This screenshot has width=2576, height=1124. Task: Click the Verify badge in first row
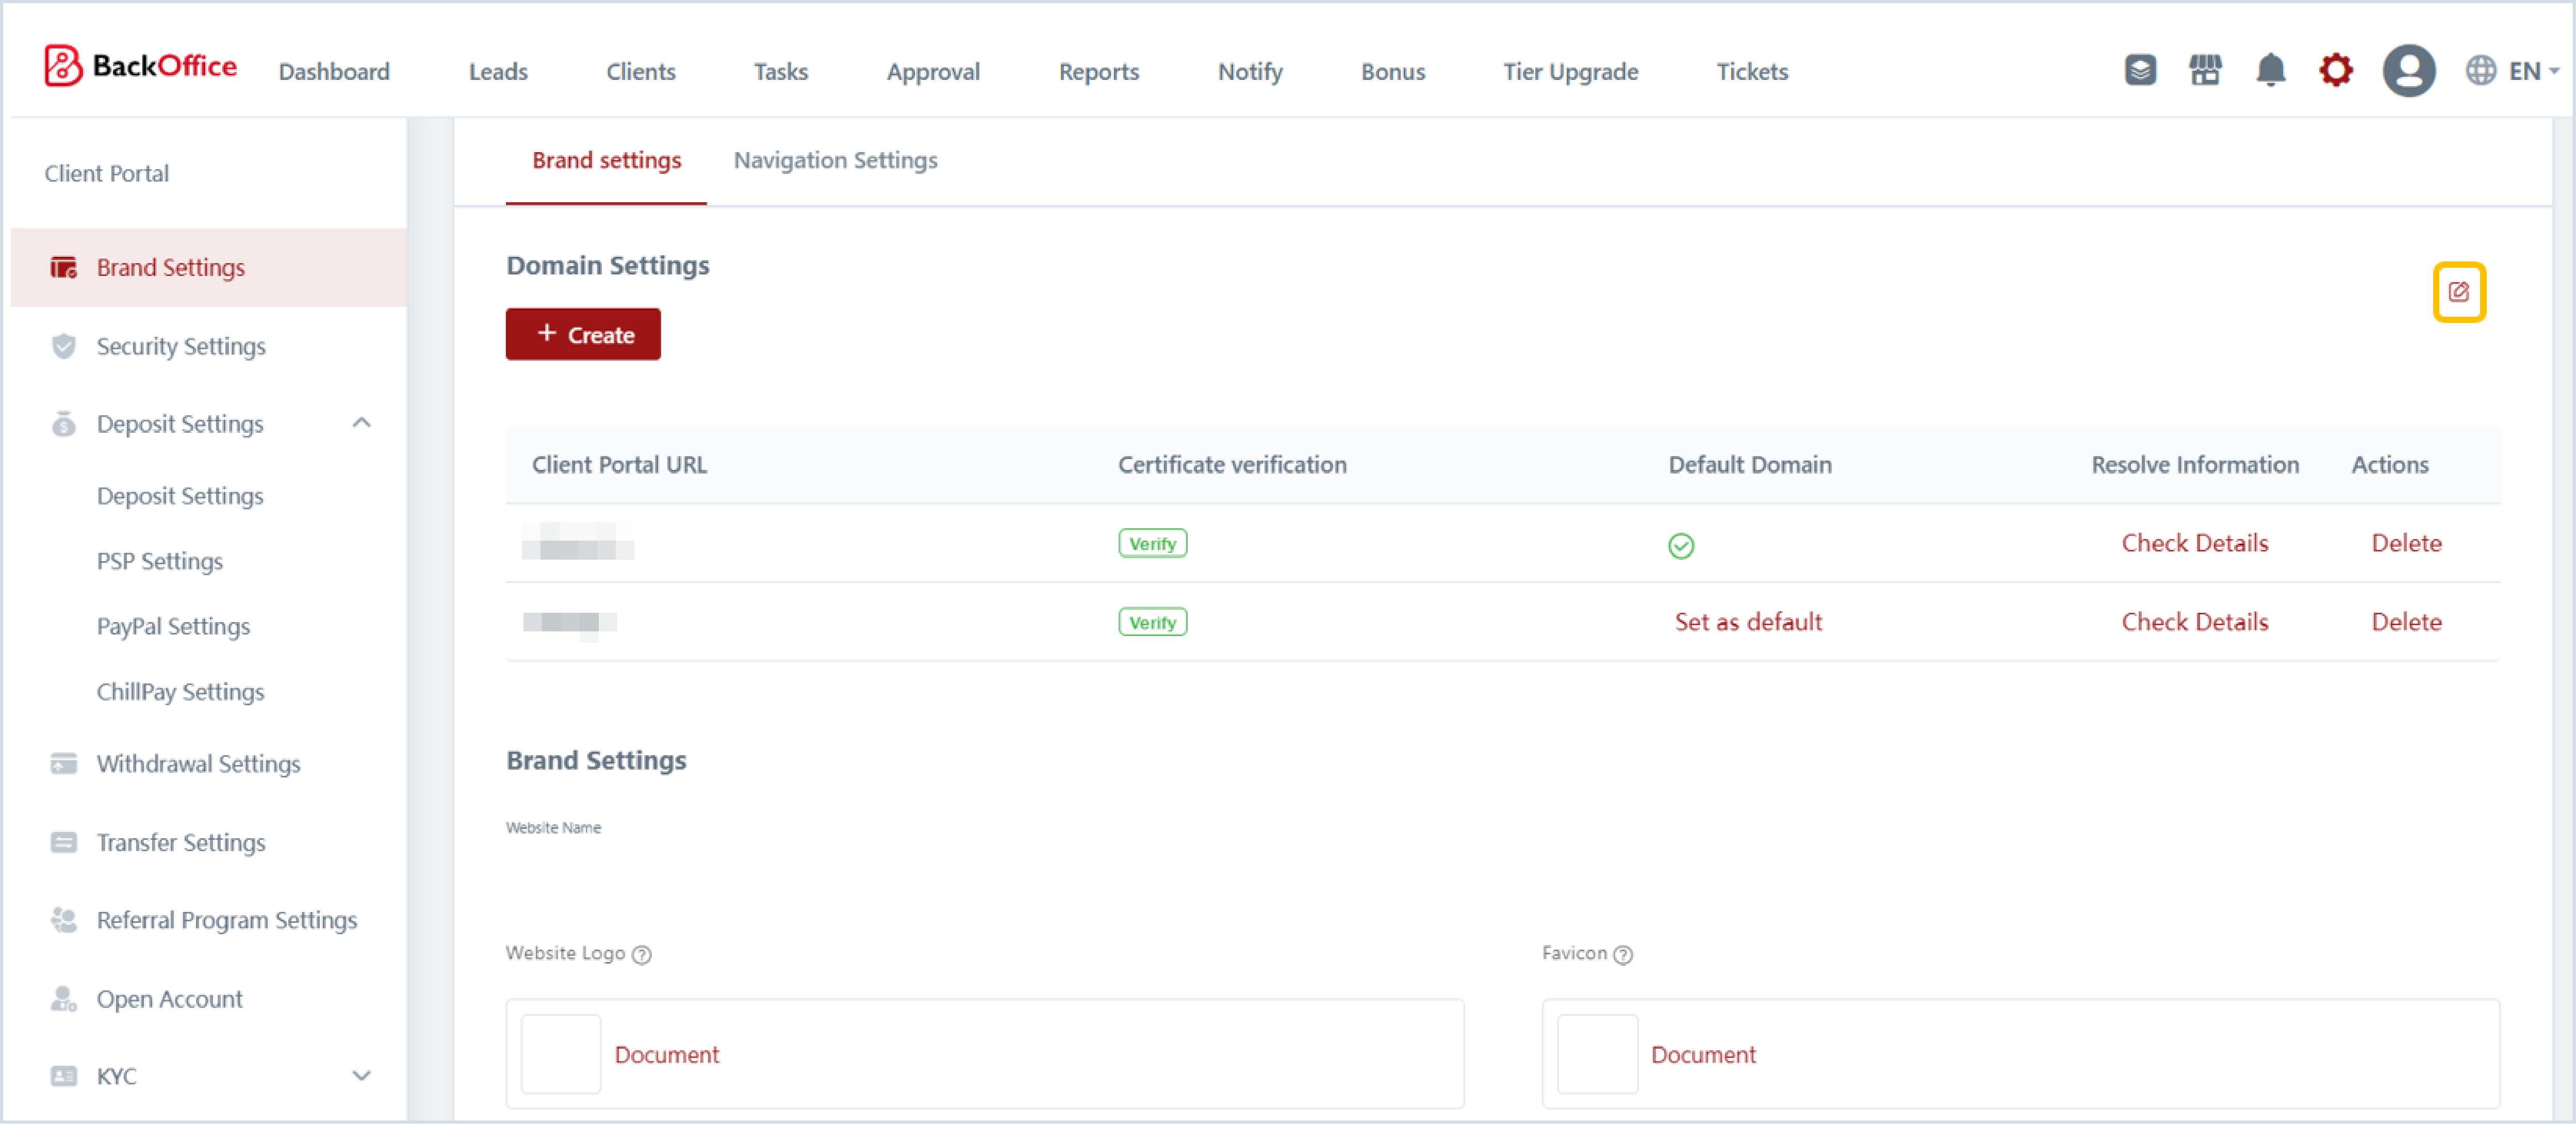click(x=1152, y=543)
